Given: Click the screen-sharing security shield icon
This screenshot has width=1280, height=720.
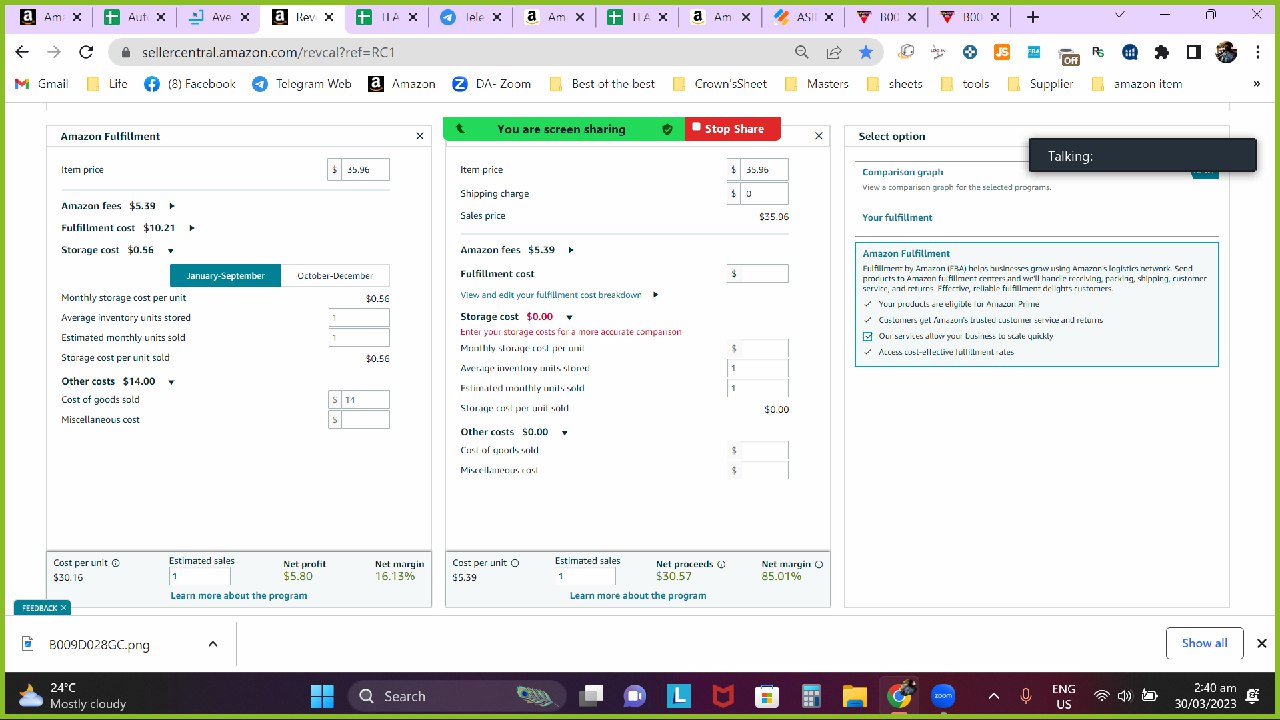Looking at the screenshot, I should pyautogui.click(x=667, y=129).
